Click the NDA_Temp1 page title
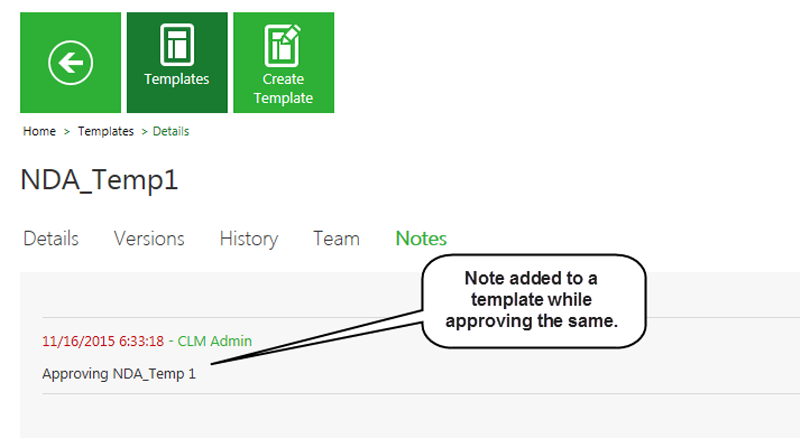800x438 pixels. [x=98, y=181]
